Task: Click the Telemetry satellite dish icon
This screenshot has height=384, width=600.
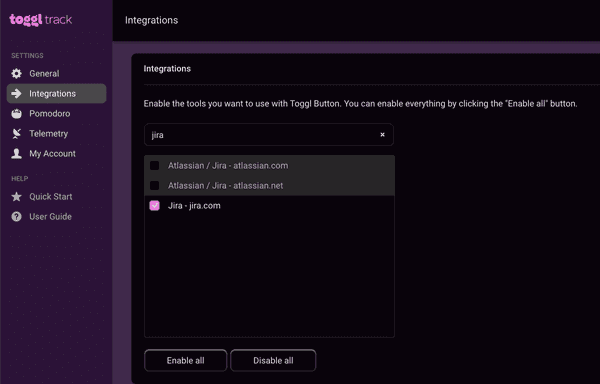Action: pos(16,133)
